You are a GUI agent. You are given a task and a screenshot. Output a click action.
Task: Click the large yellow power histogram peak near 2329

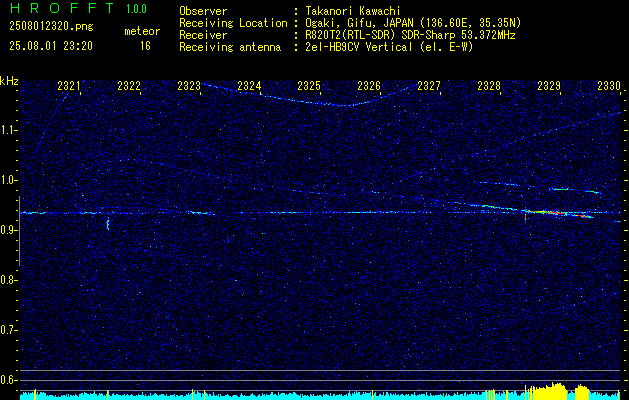(x=550, y=392)
